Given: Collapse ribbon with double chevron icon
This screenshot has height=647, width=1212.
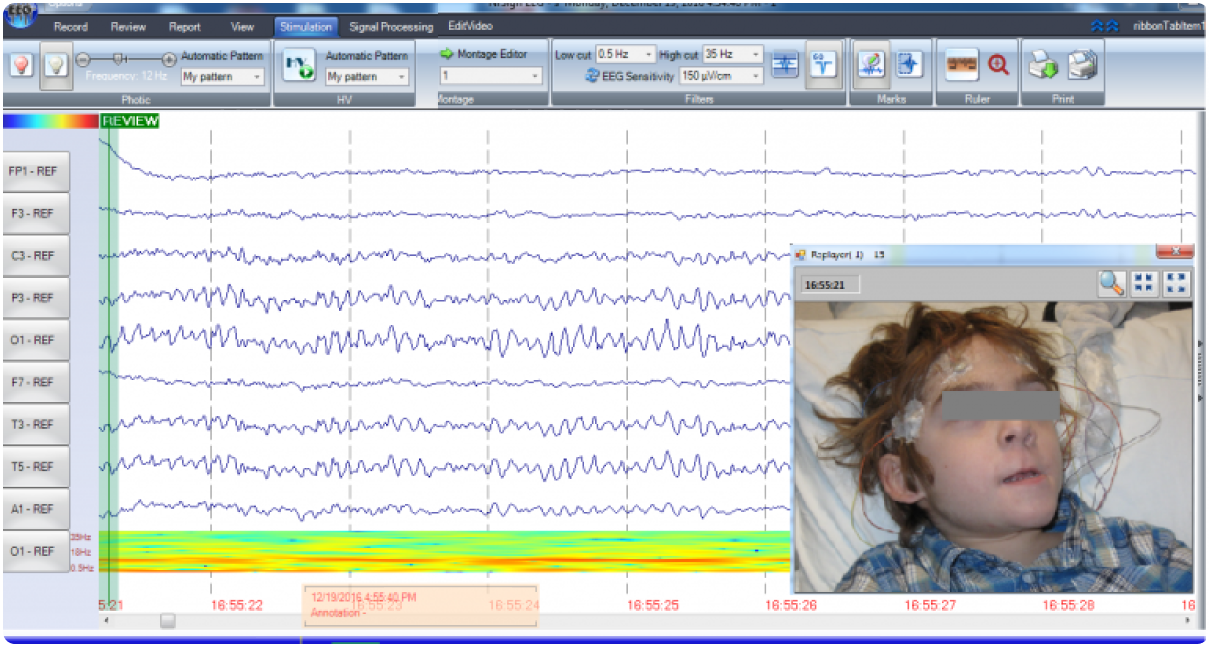Looking at the screenshot, I should coord(1104,27).
